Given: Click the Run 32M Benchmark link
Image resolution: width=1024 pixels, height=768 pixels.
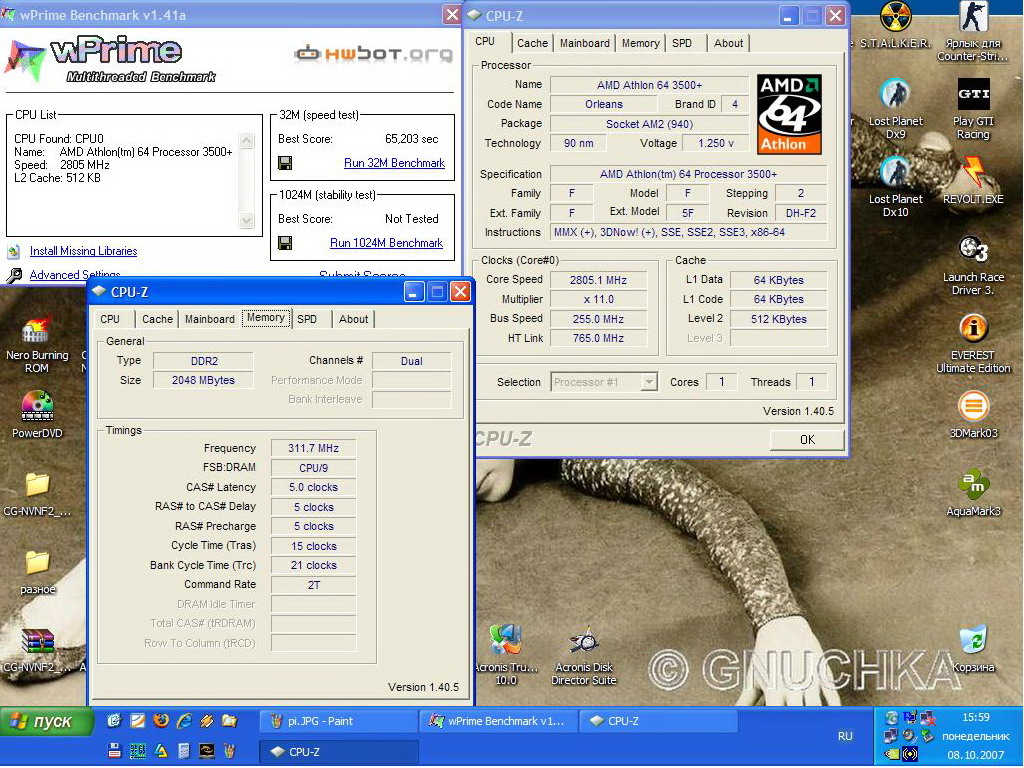Looking at the screenshot, I should (394, 163).
